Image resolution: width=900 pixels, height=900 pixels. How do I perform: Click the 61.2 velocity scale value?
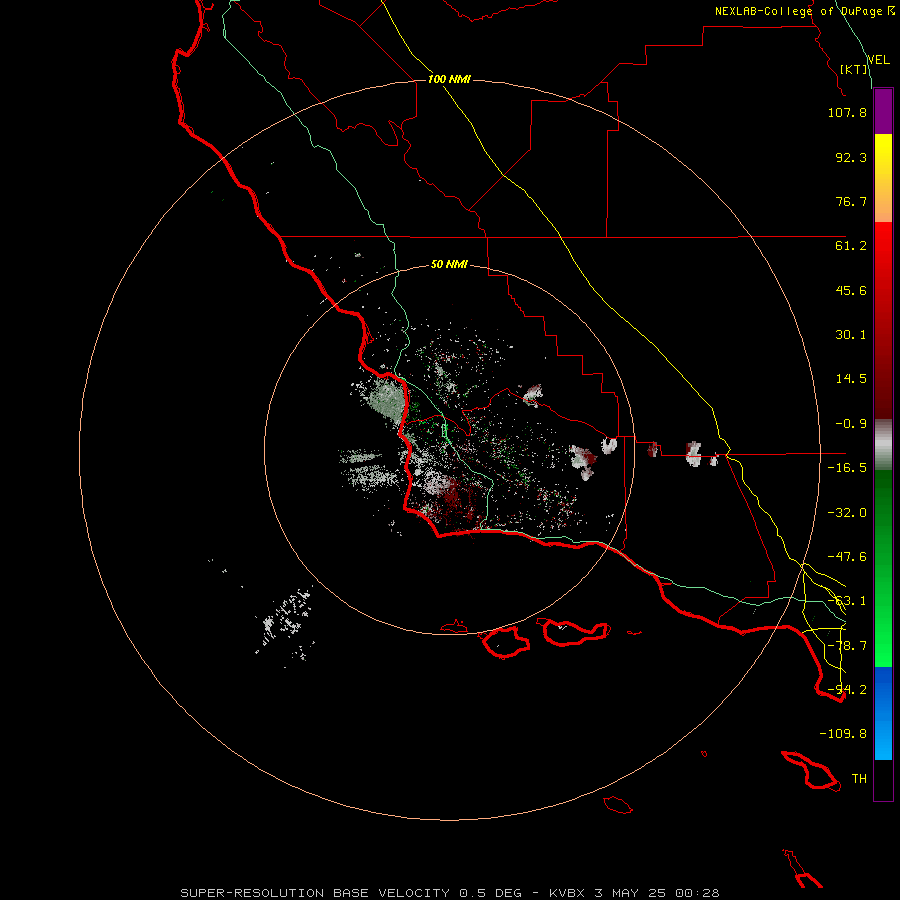click(x=851, y=246)
